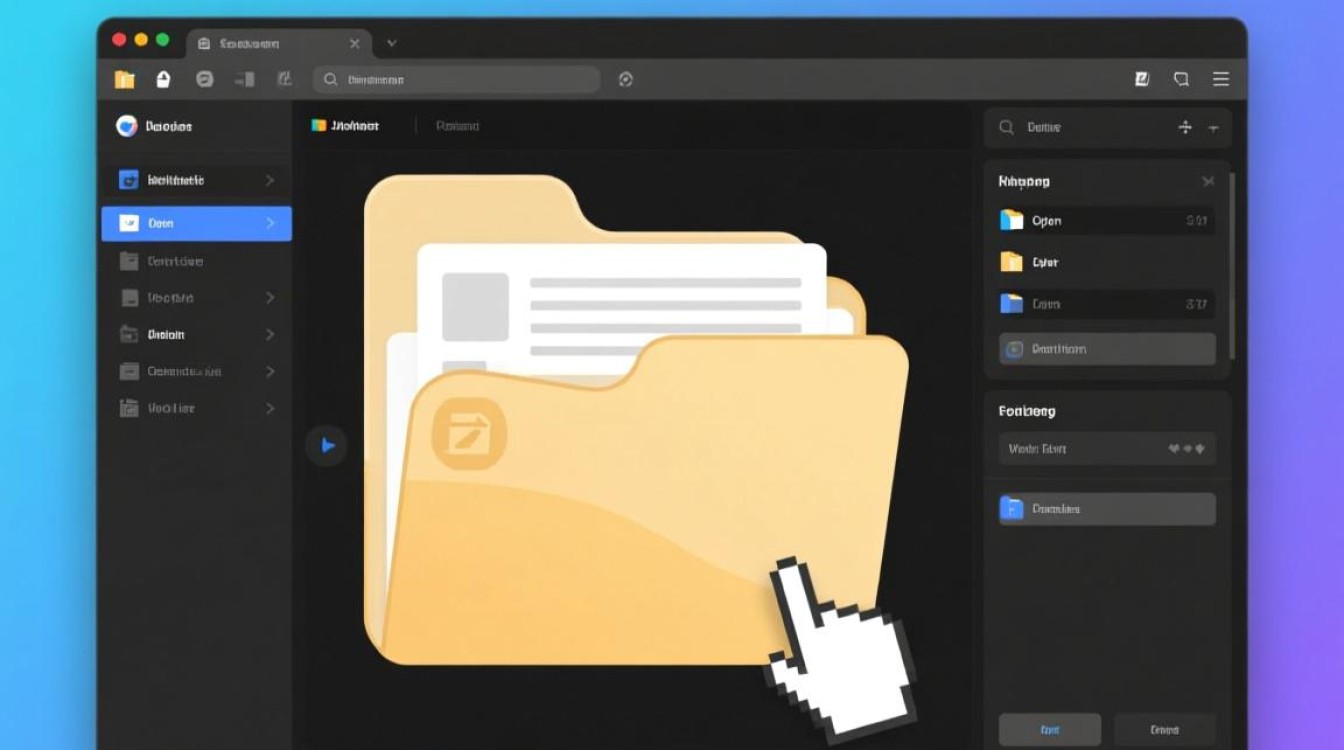Click the speech bubble icon at top right
1344x750 pixels.
pyautogui.click(x=1181, y=80)
